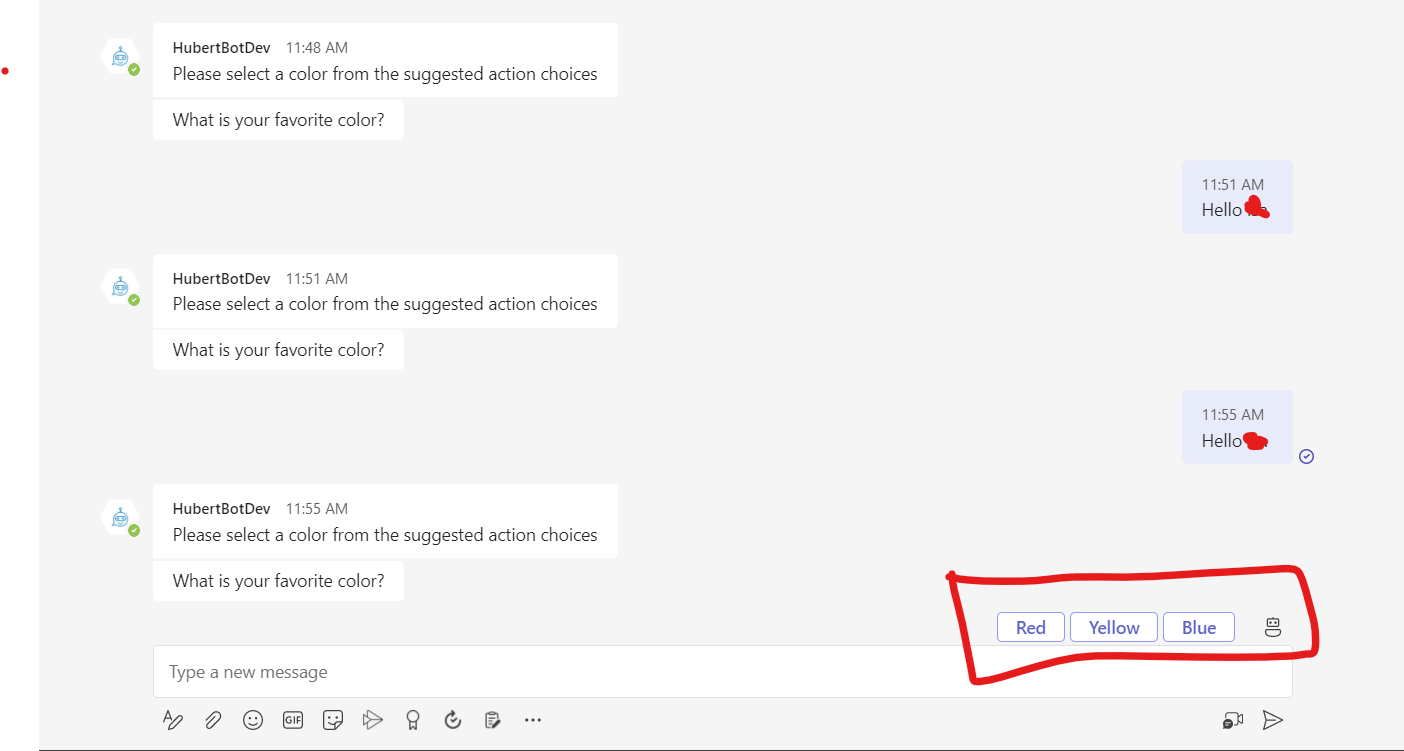Start a Meet Now video call
Viewport: 1404px width, 751px height.
(x=1232, y=719)
